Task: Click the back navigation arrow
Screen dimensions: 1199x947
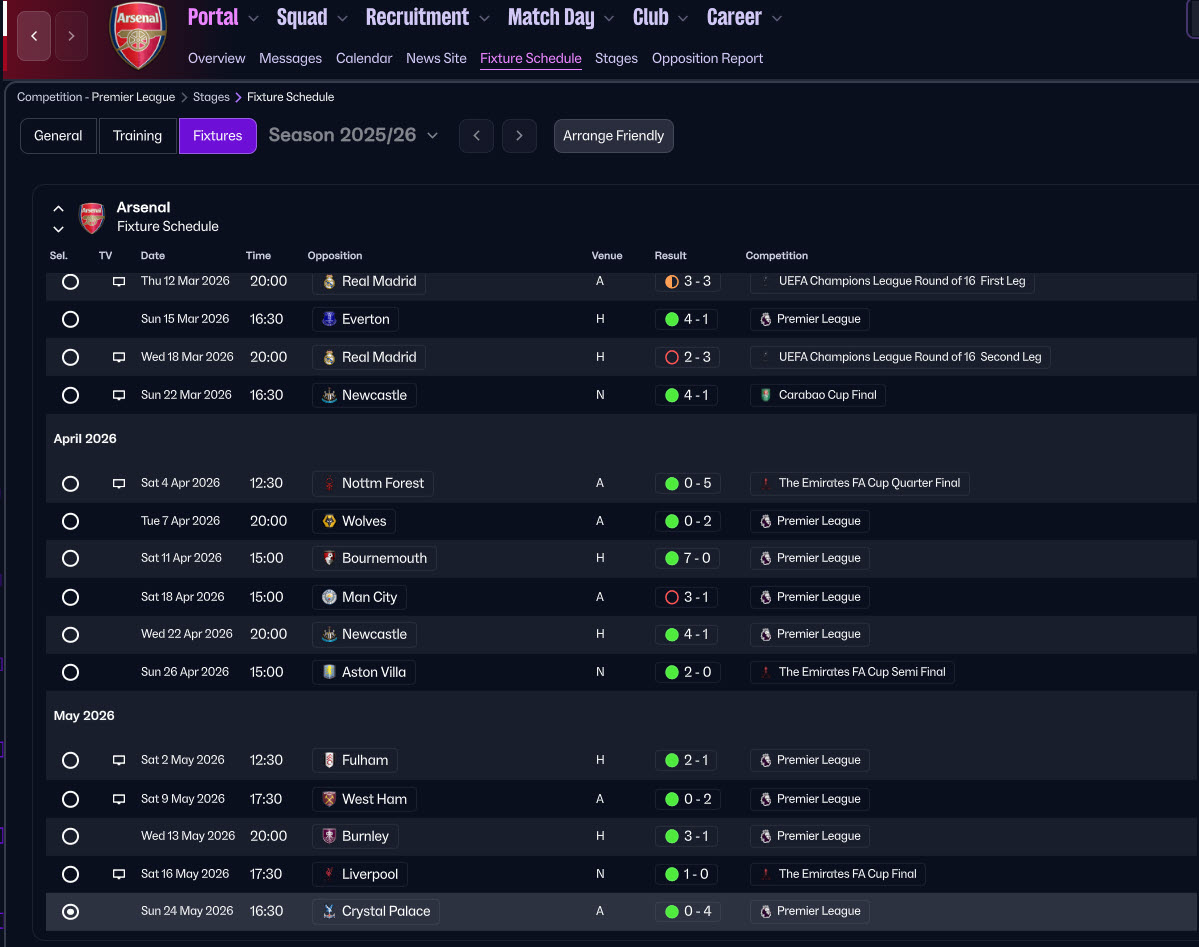Action: 34,36
